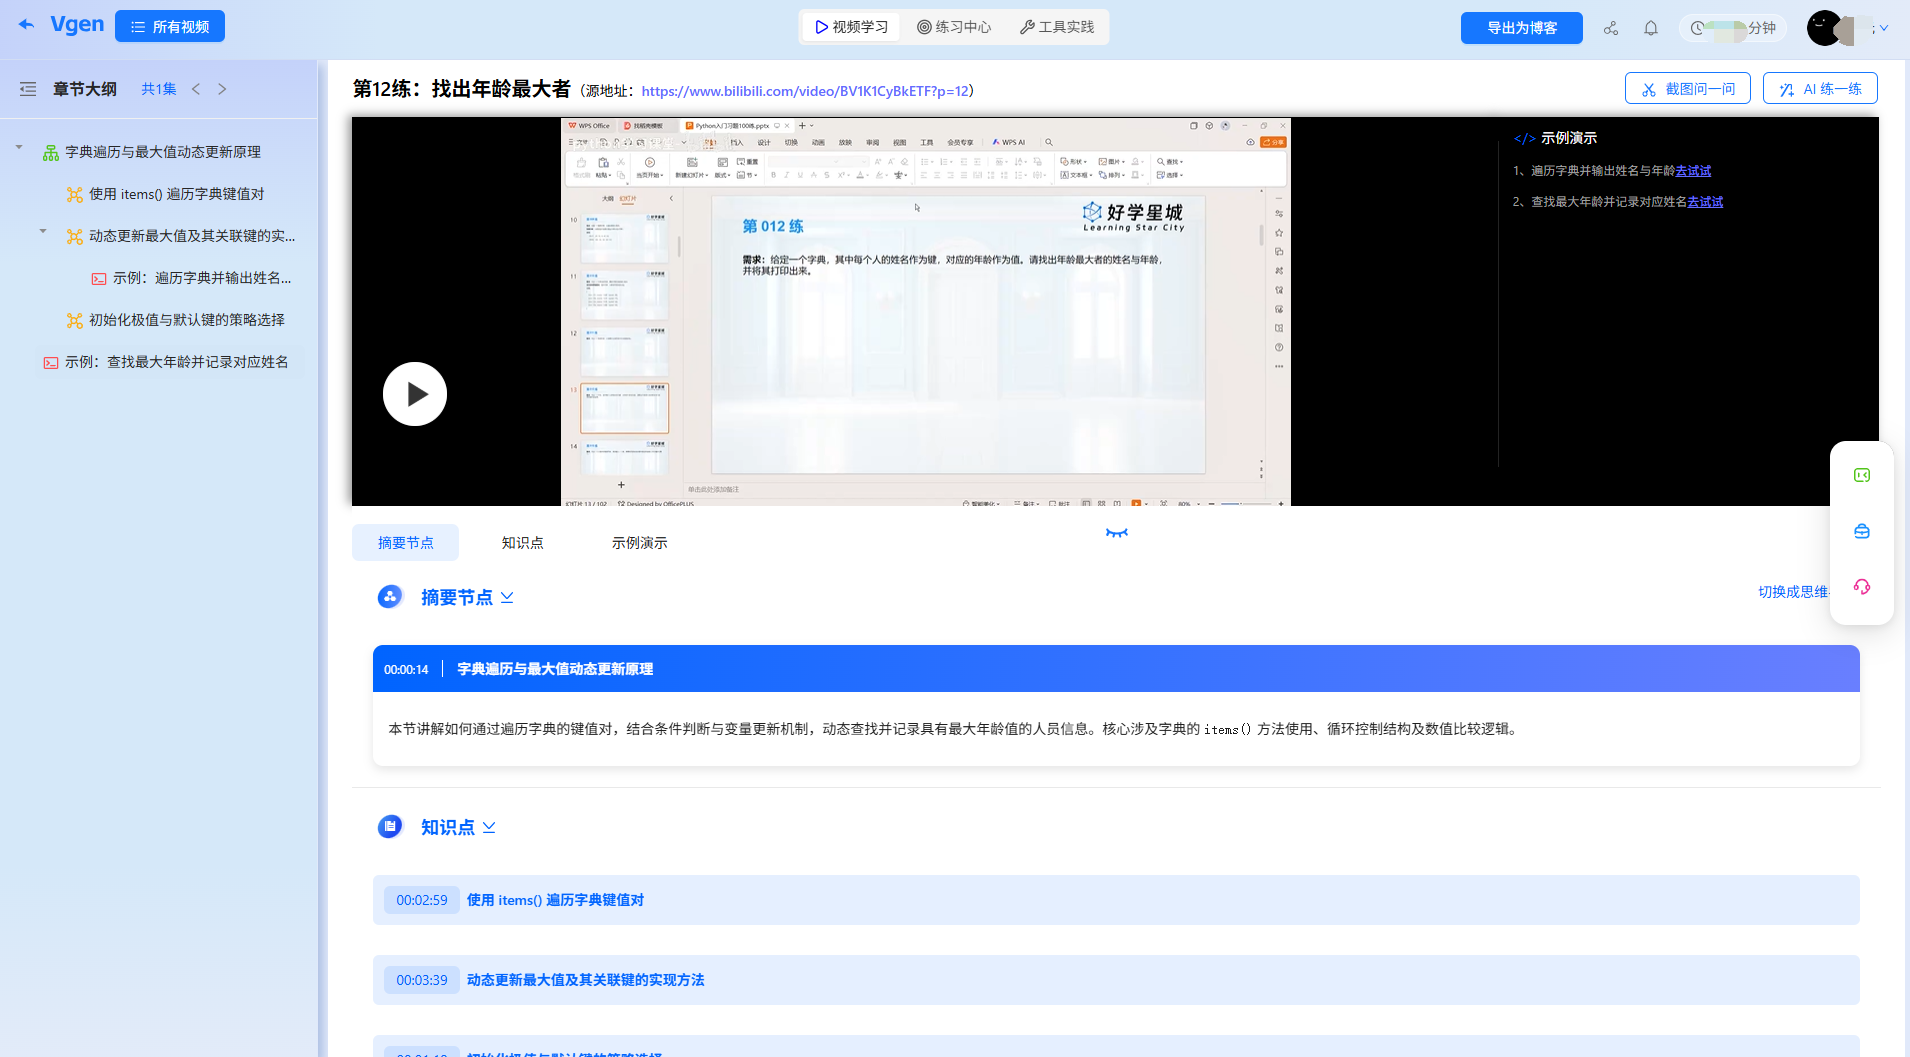The width and height of the screenshot is (1910, 1057).
Task: Click the green floating panel icon
Action: (1862, 475)
